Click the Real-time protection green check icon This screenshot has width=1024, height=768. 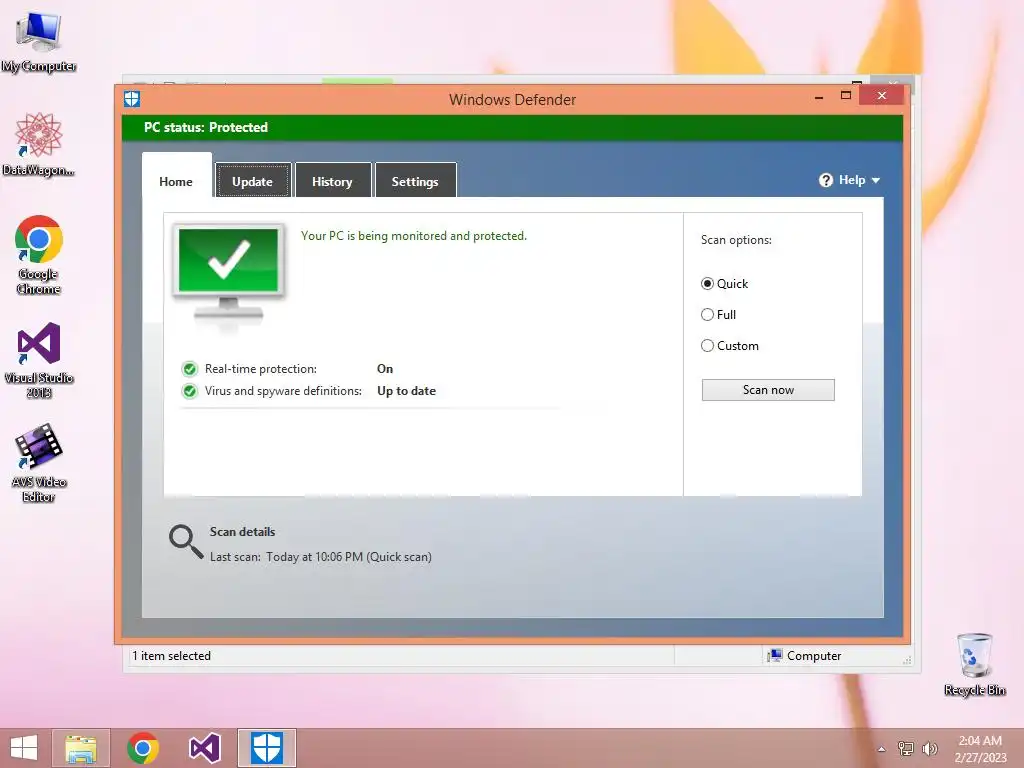point(189,369)
